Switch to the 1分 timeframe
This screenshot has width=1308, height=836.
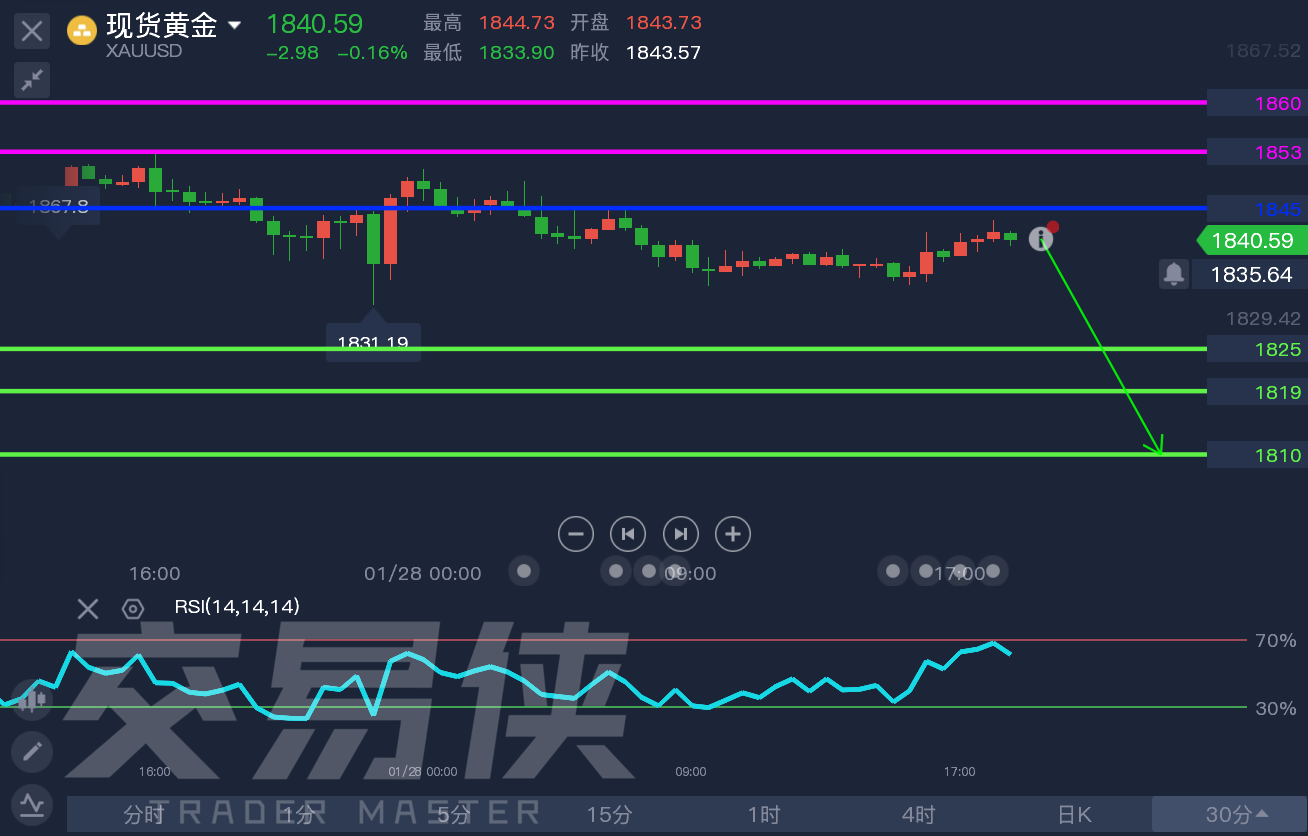(x=299, y=814)
